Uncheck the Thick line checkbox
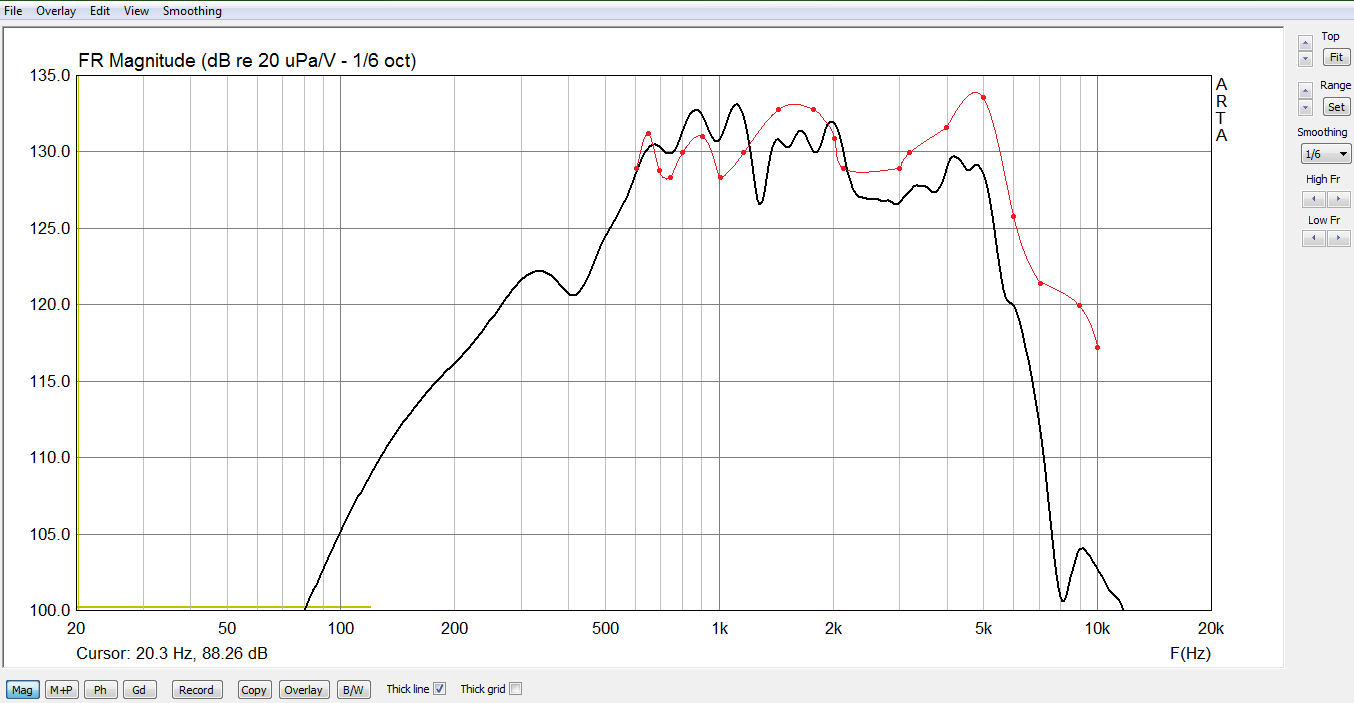1354x703 pixels. pyautogui.click(x=440, y=689)
